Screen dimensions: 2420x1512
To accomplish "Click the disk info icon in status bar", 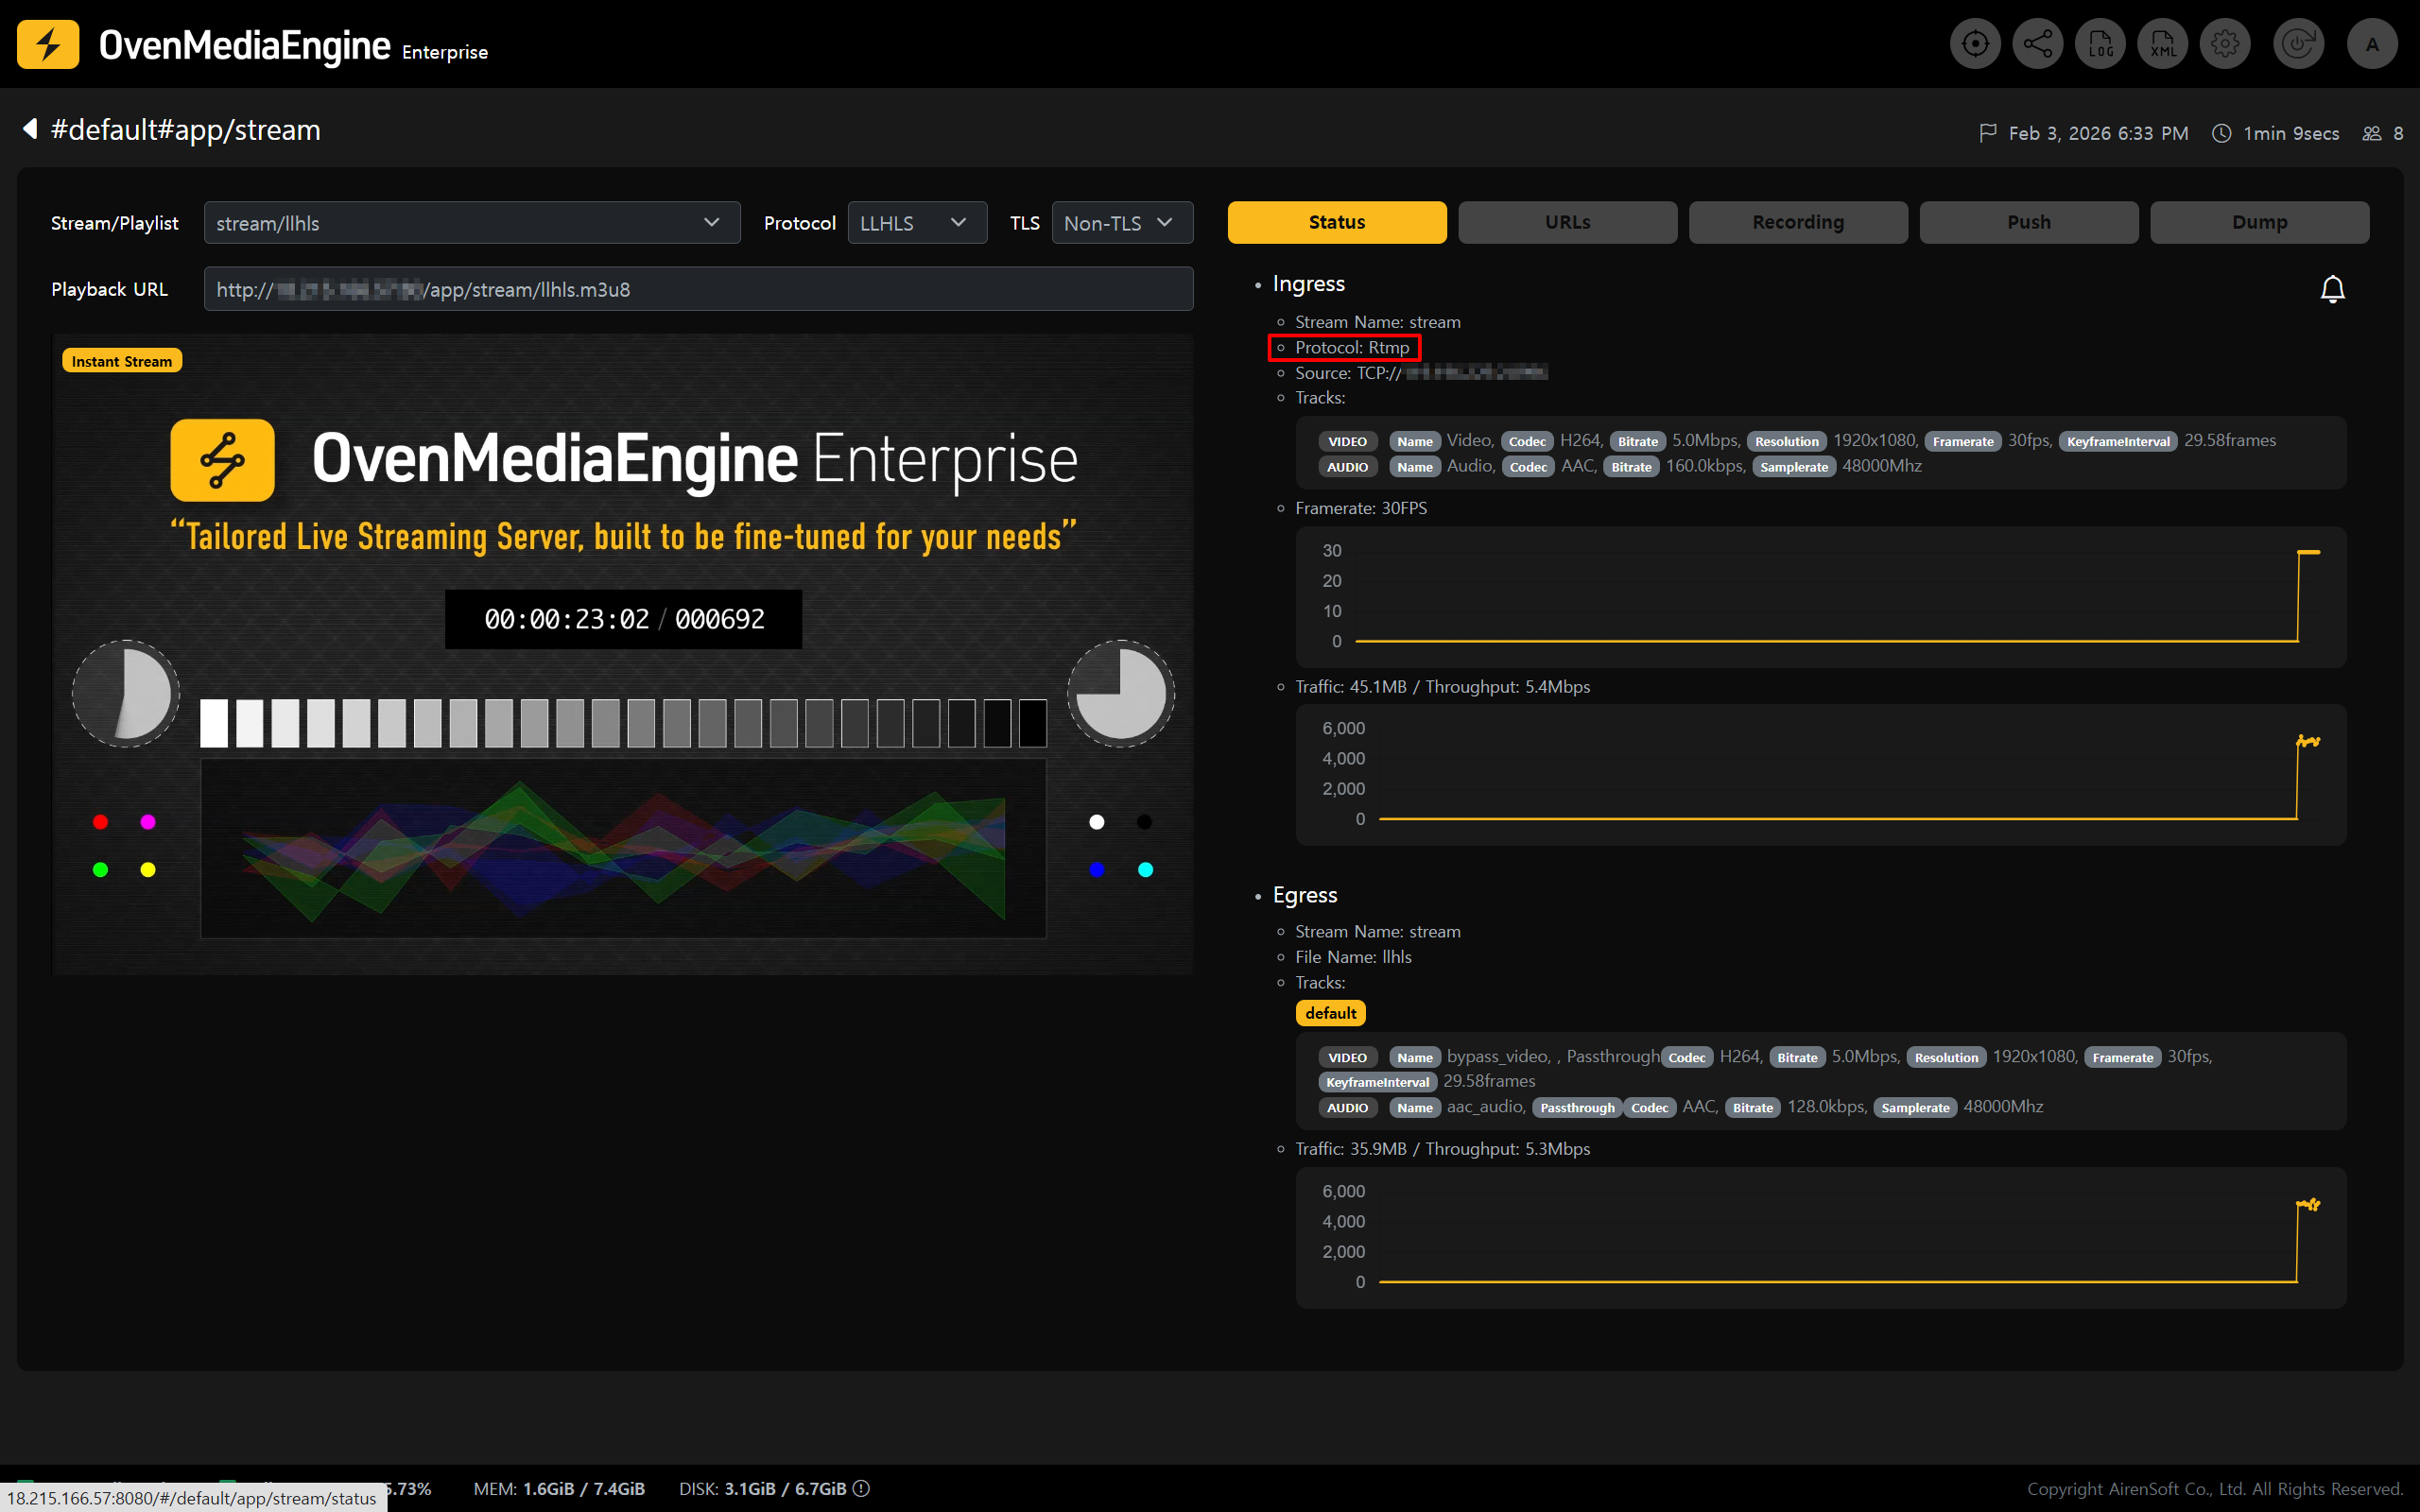I will coord(861,1488).
